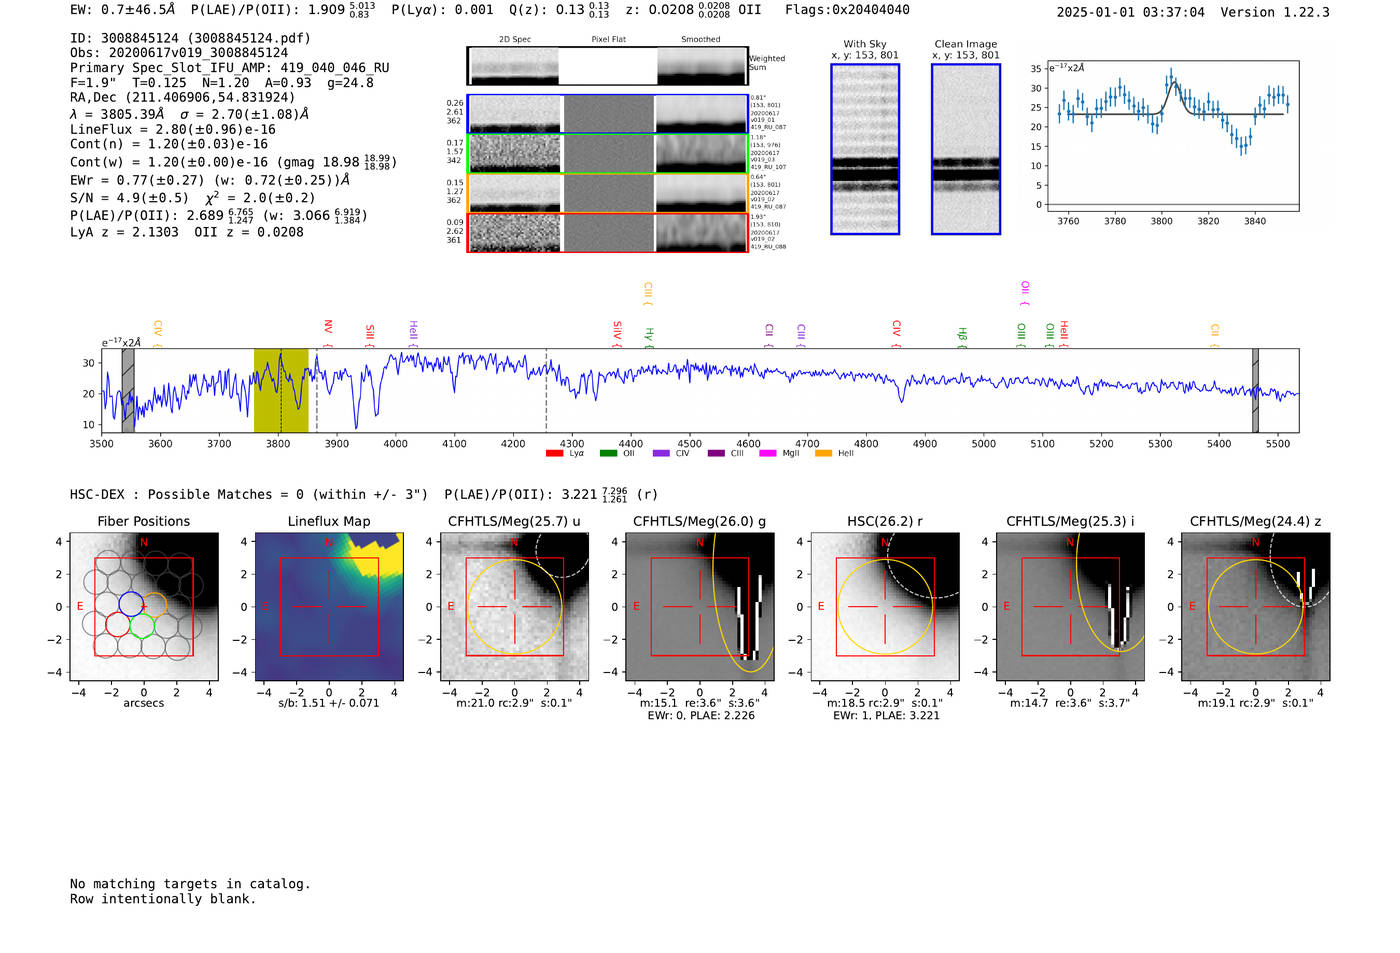
Task: Open the CFHTLS/Meg(25.7) u image
Action: point(514,607)
